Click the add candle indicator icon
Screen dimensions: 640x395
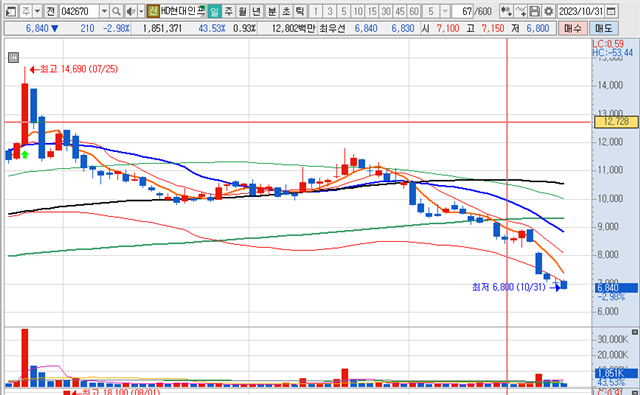506,11
